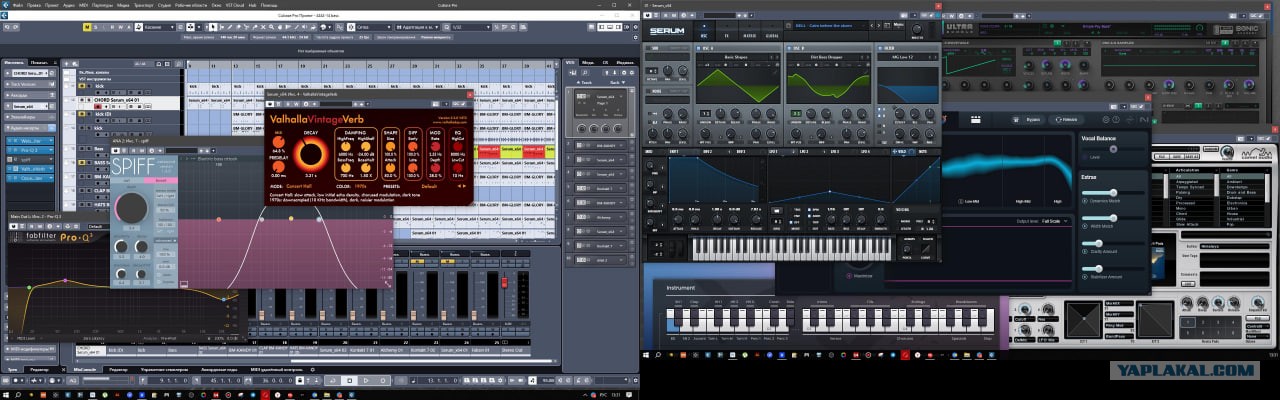Switch to the Показат. inspector tab
Screen dimensions: 1280x400
point(39,62)
